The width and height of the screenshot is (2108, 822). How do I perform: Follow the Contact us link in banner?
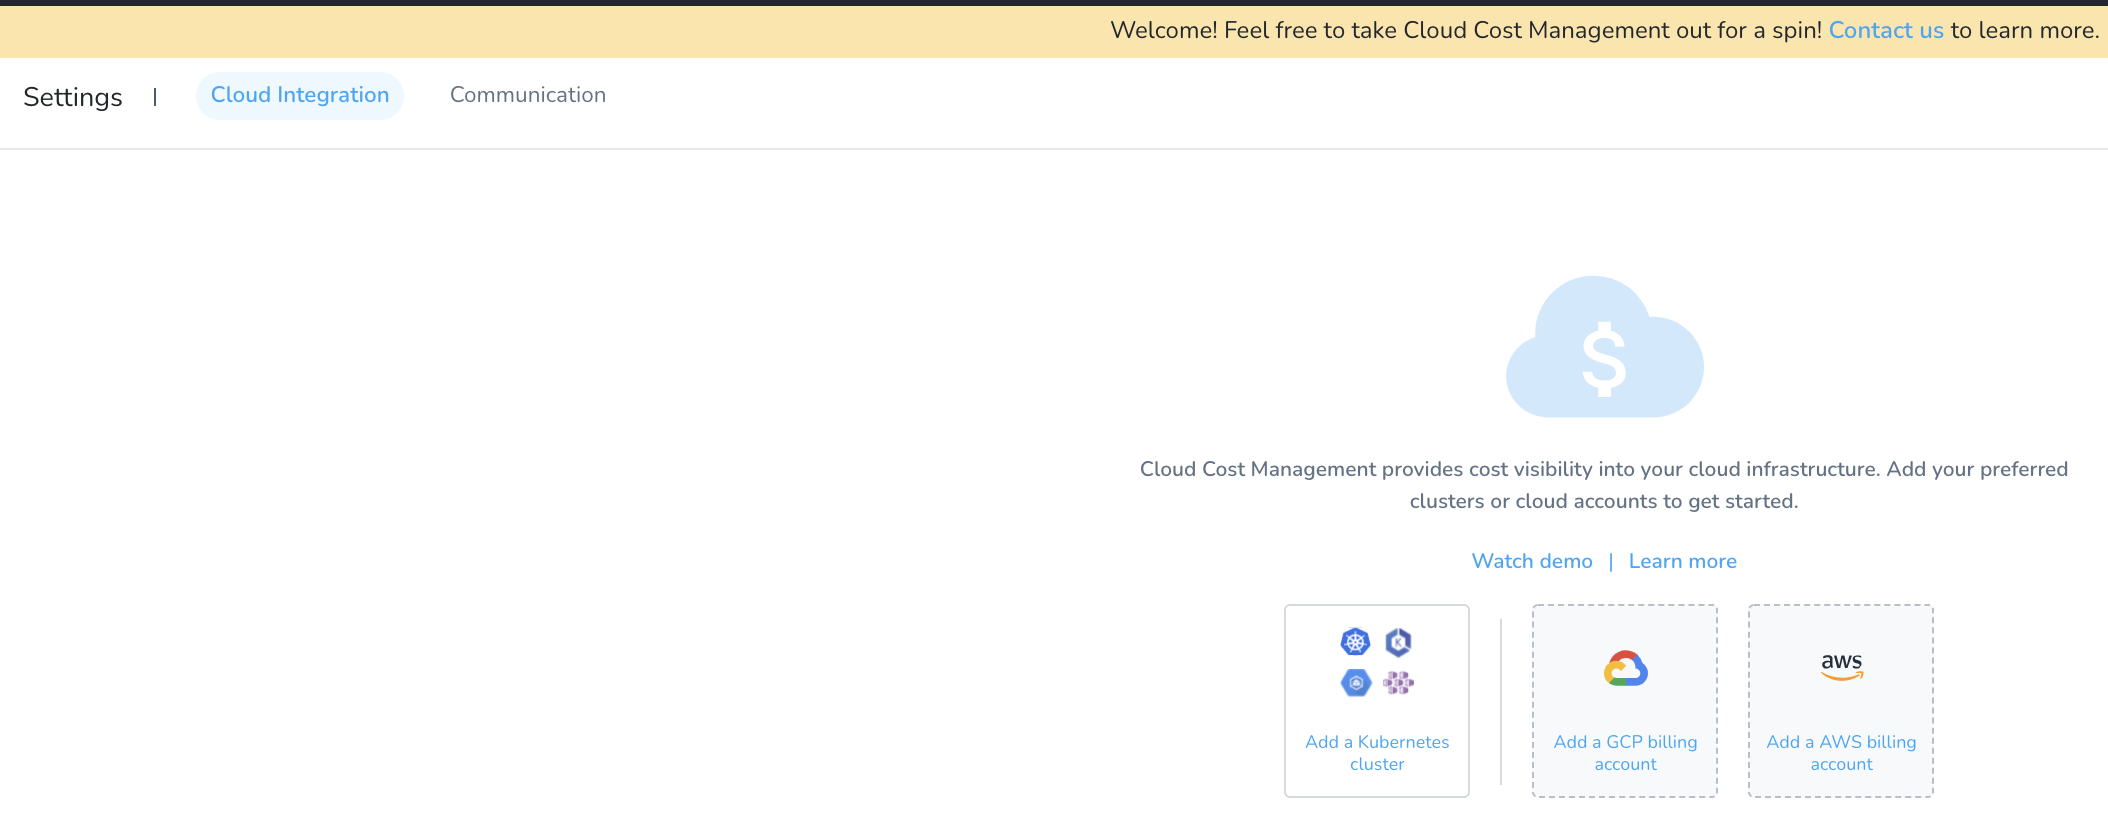(1886, 30)
